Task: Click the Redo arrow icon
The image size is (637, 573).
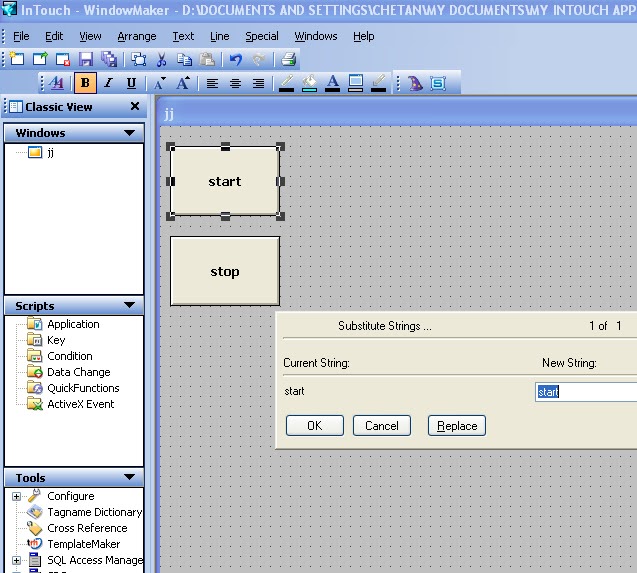Action: coord(259,59)
